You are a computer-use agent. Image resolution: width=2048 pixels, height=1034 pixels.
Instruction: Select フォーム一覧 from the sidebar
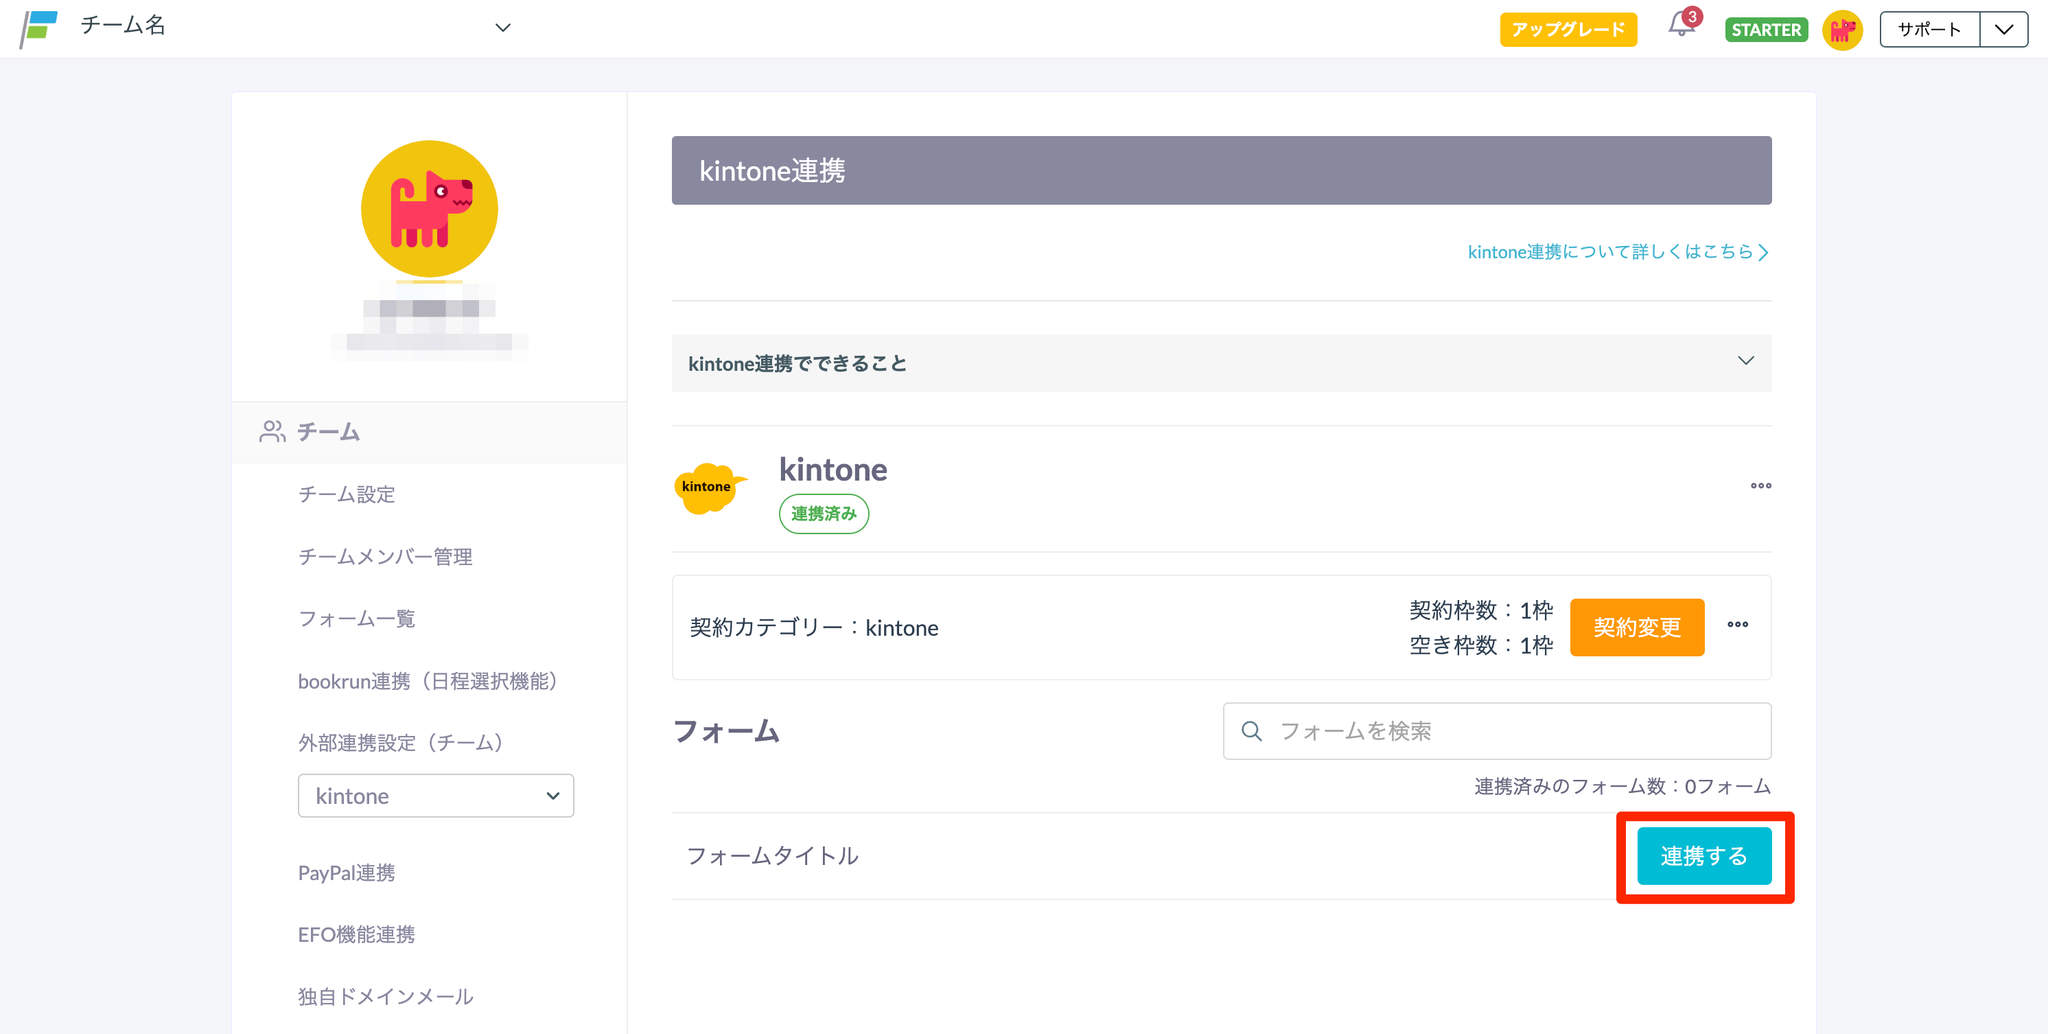(356, 619)
